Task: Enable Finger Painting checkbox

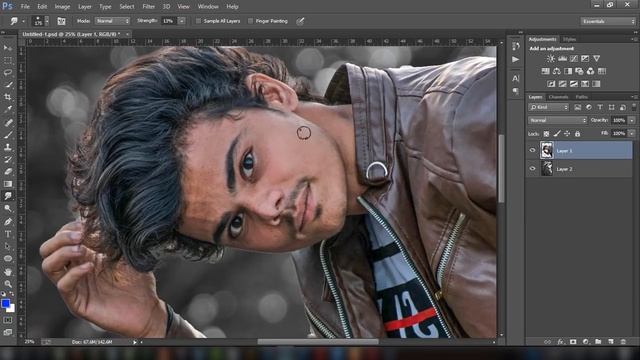Action: [x=250, y=21]
